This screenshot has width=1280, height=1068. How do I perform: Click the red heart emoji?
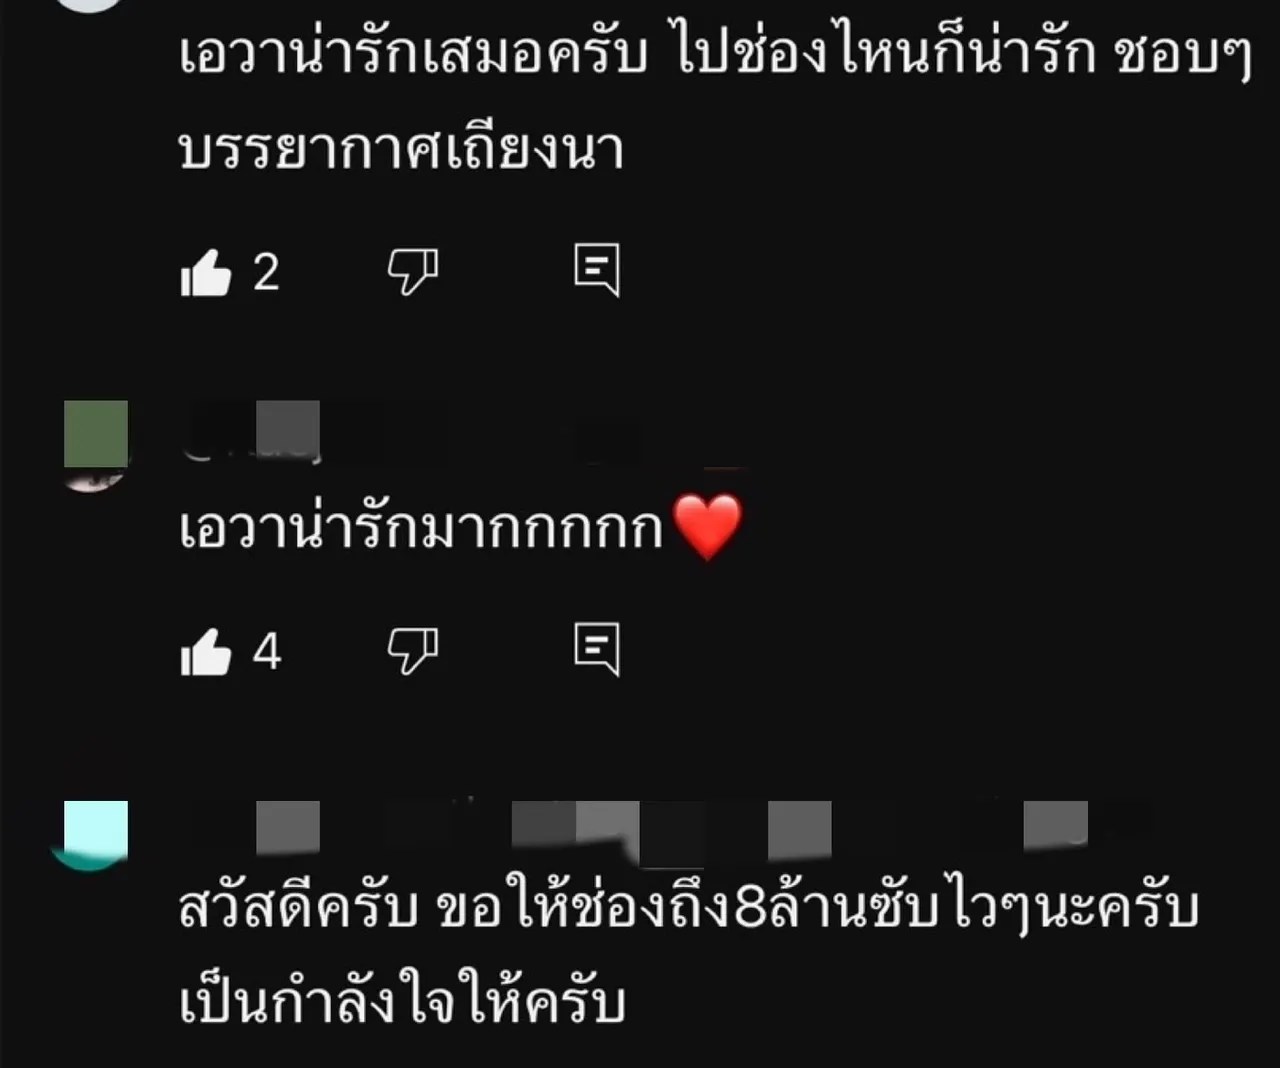pyautogui.click(x=708, y=527)
